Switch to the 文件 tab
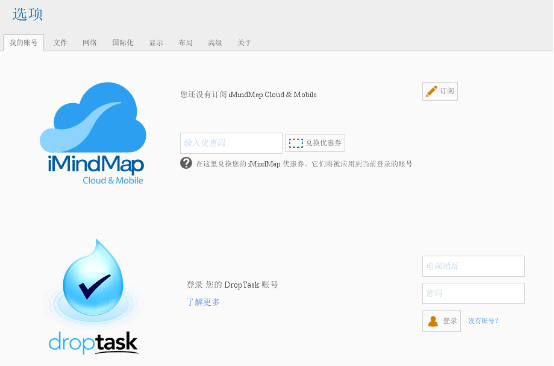 60,43
